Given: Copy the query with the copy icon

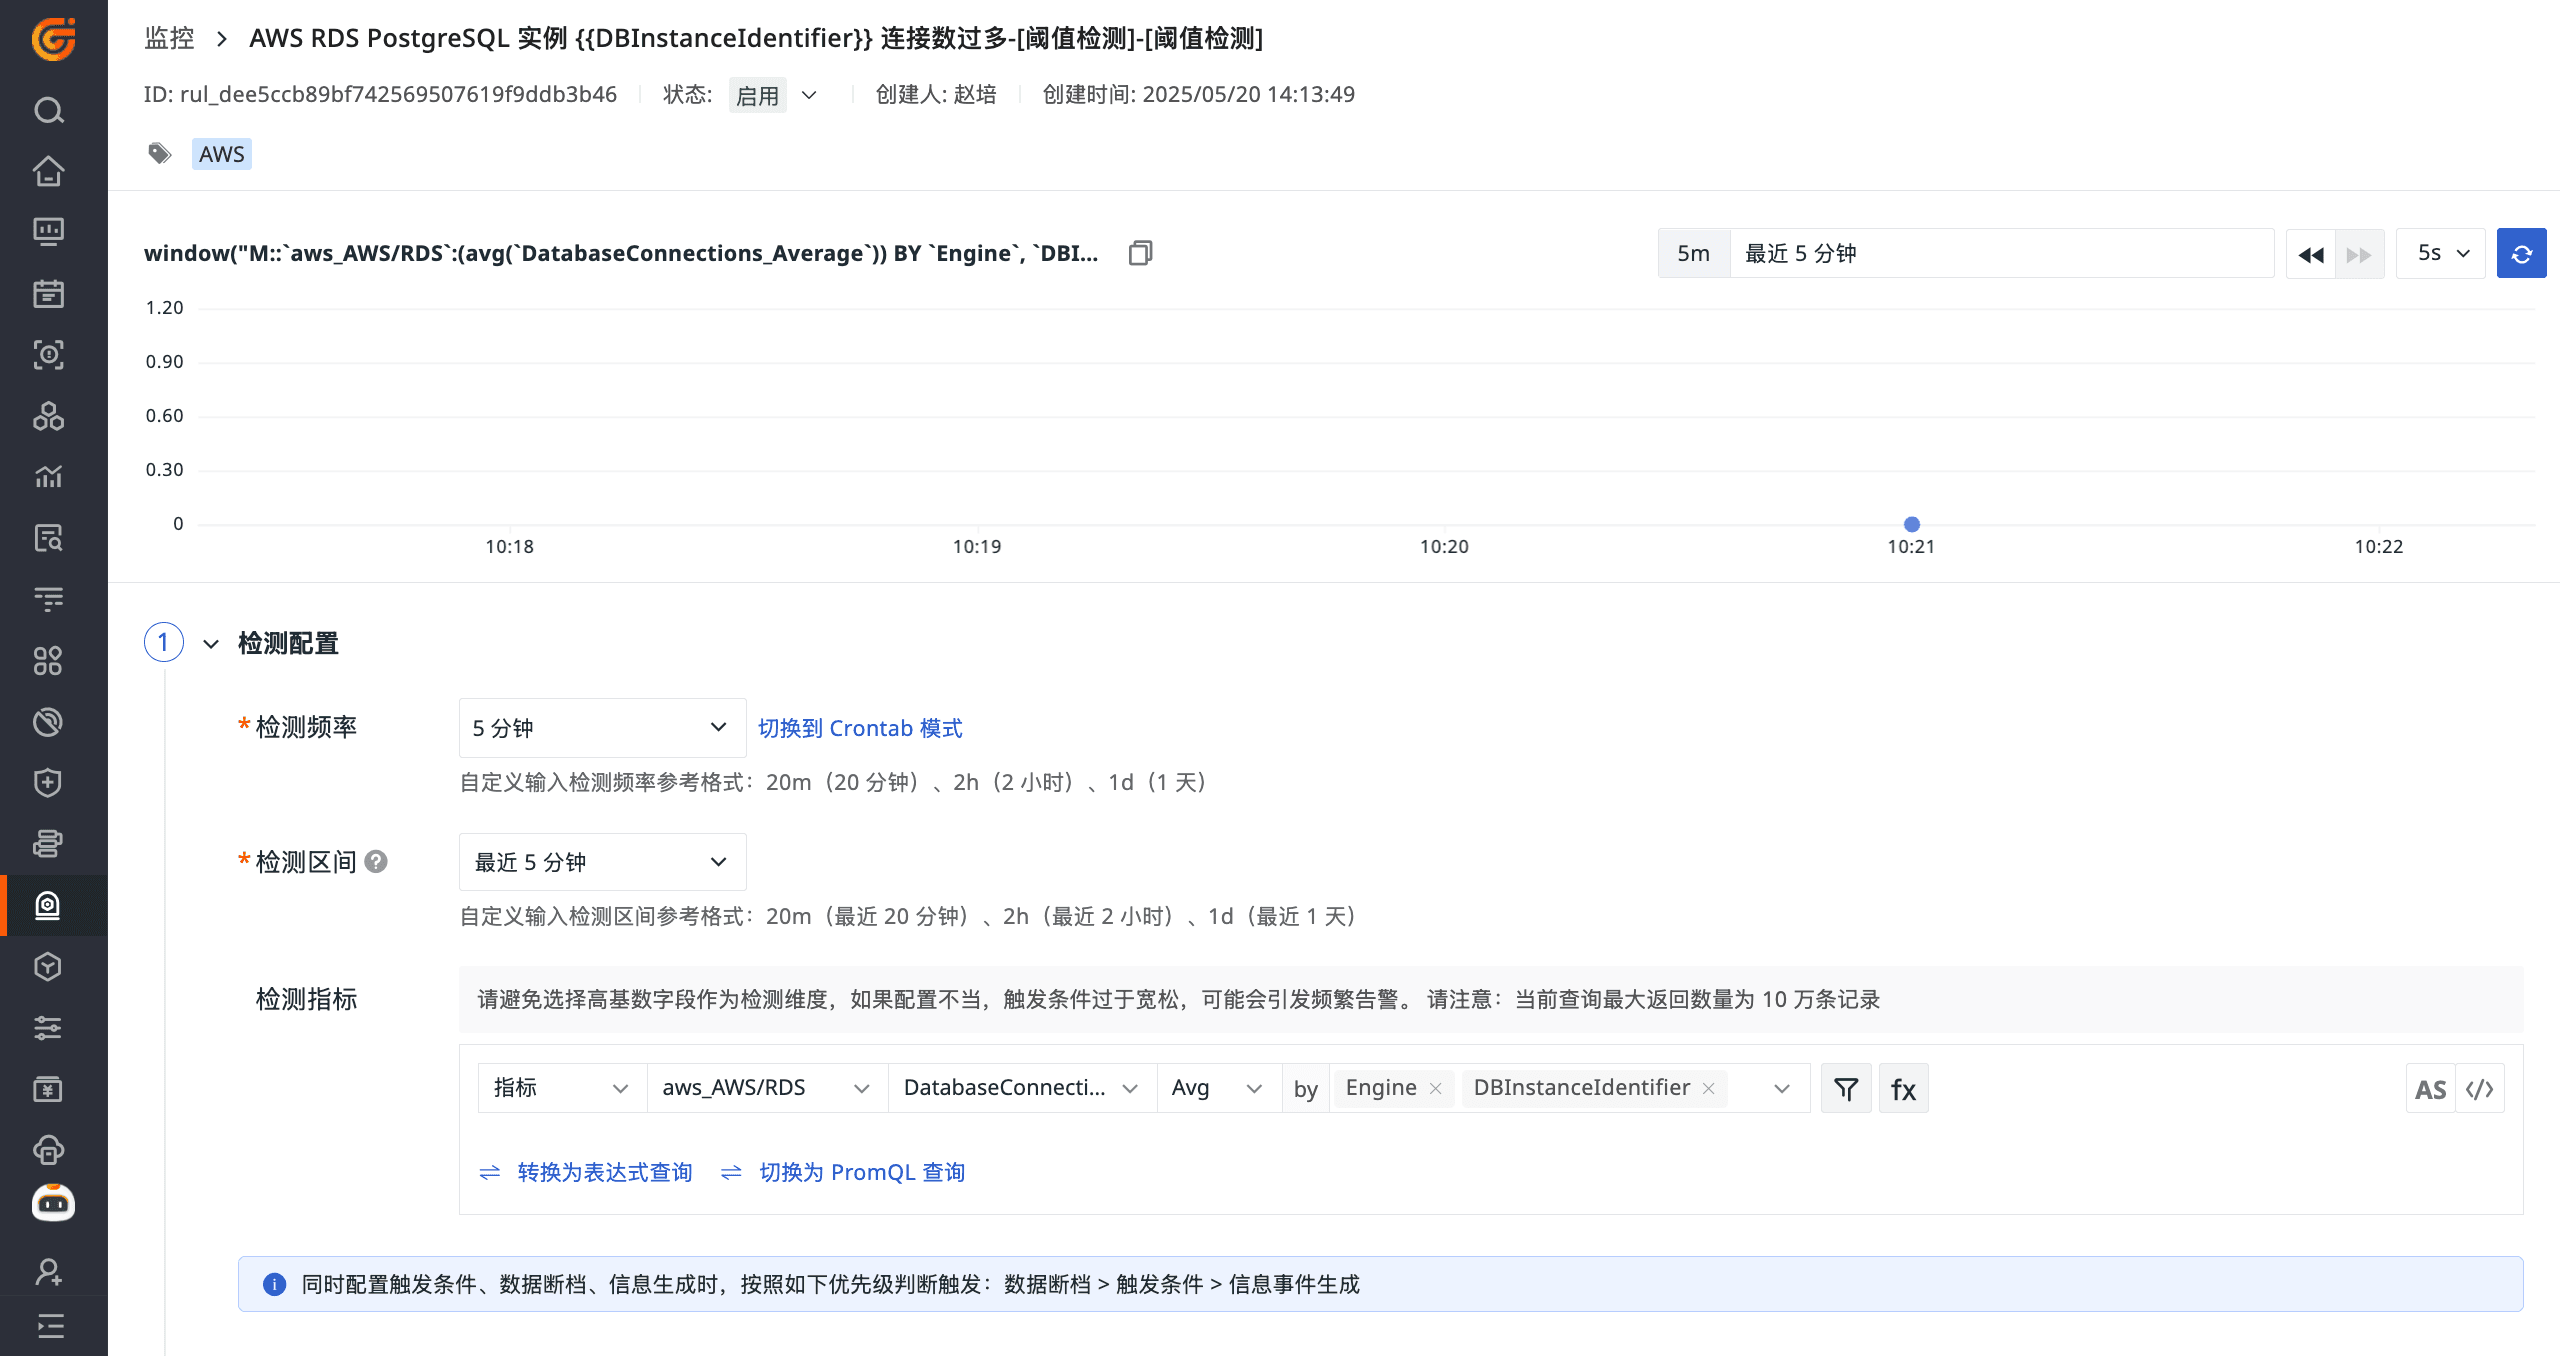Looking at the screenshot, I should [1140, 253].
